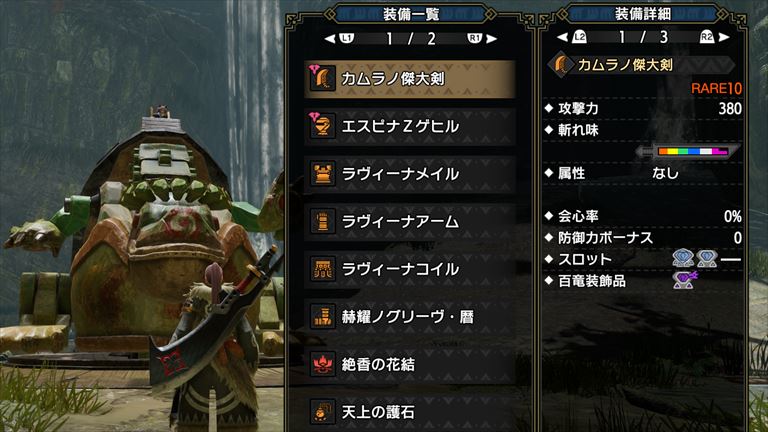Click the 赫耀ノグリーヴ・暦 leg armor icon
The height and width of the screenshot is (432, 768).
pyautogui.click(x=323, y=316)
